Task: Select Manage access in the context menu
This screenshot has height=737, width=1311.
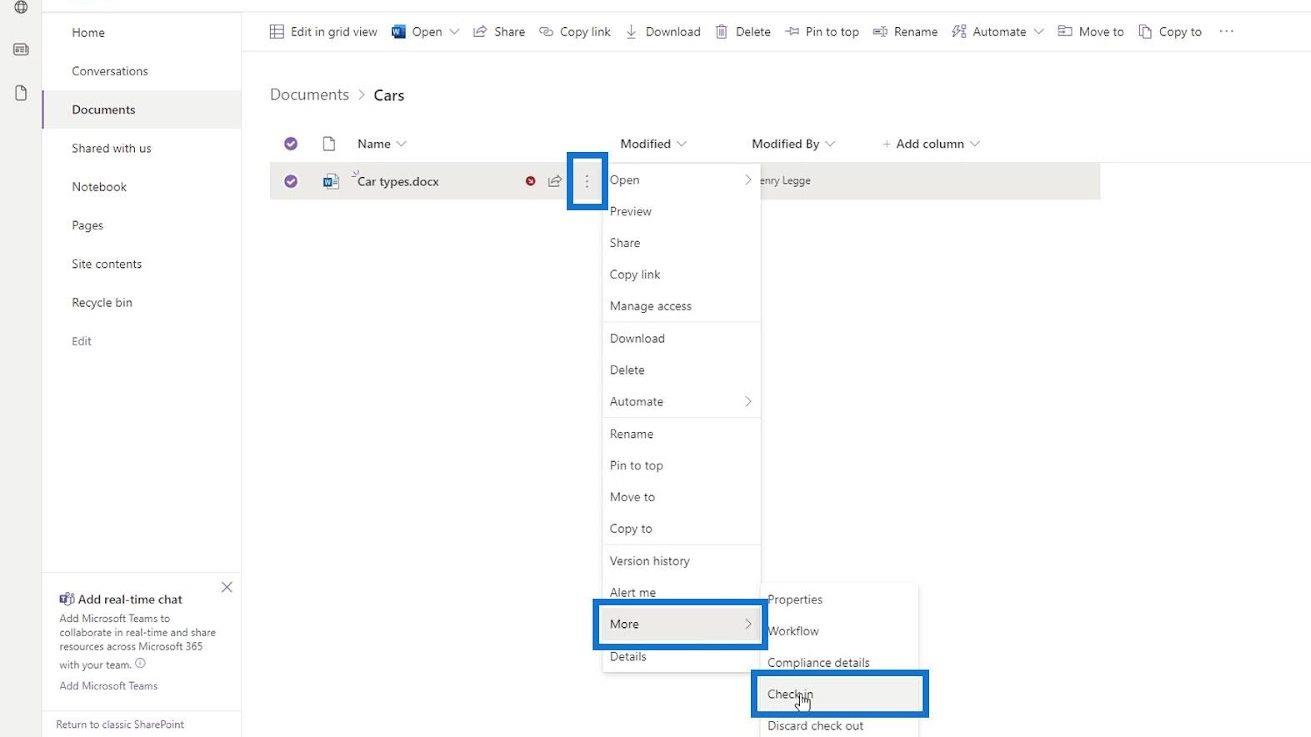Action: tap(681, 306)
